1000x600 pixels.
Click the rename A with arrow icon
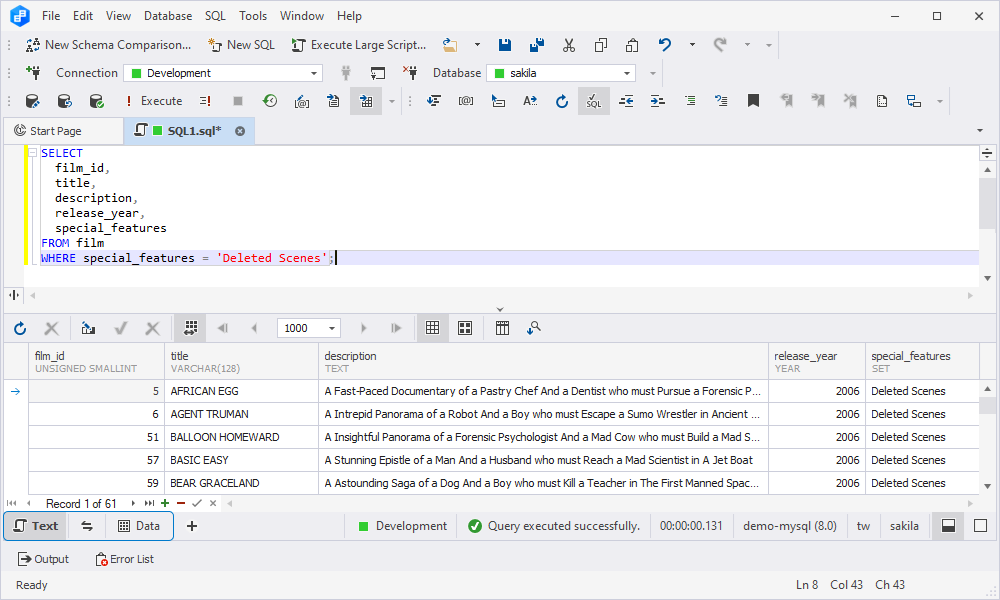[x=530, y=101]
